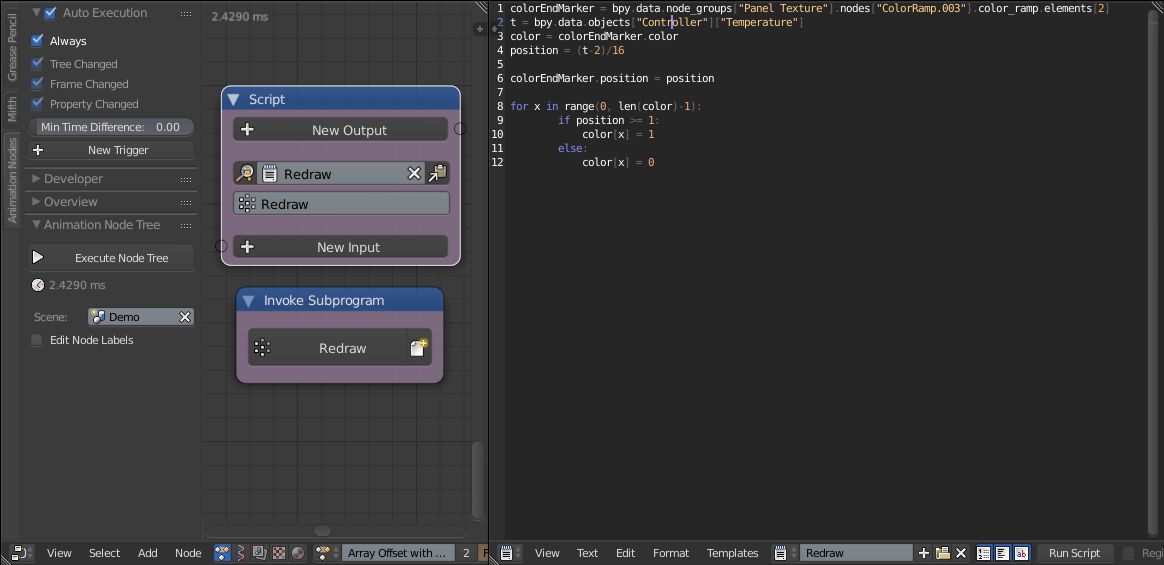Viewport: 1164px width, 565px height.
Task: Click New Input in Script node
Action: click(x=341, y=246)
